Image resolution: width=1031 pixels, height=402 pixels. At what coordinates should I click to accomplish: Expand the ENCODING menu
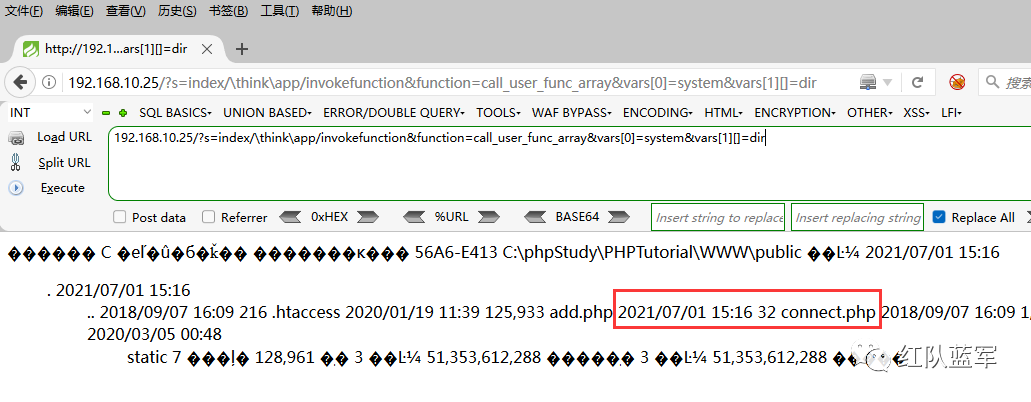coord(658,113)
